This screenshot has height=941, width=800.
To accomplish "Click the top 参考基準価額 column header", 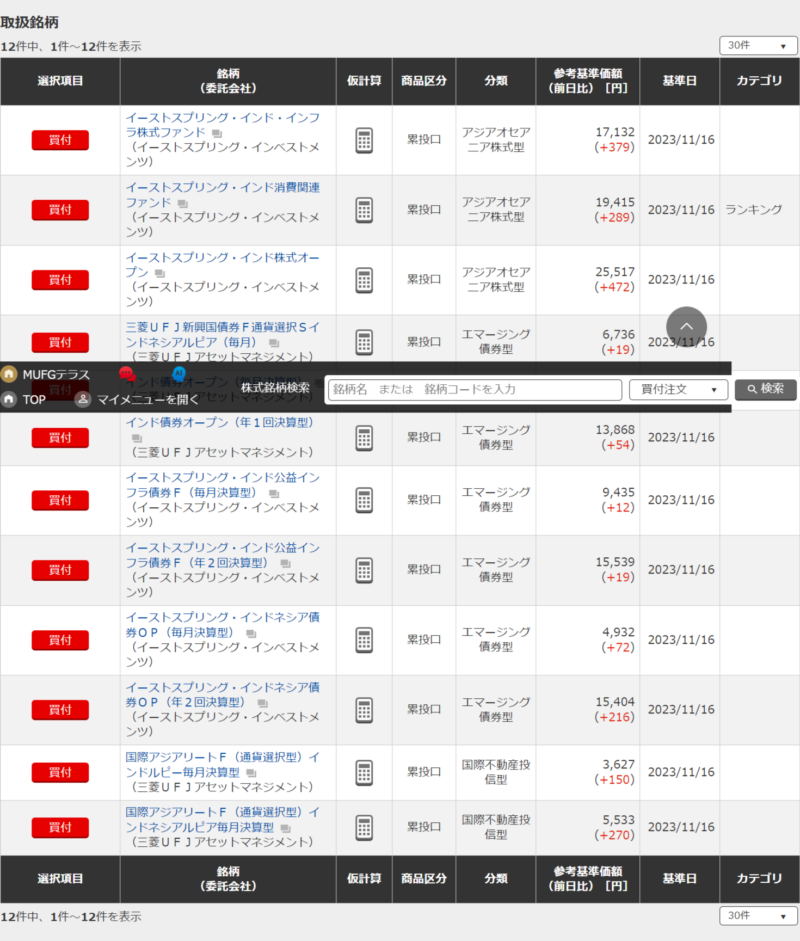I will click(x=588, y=81).
